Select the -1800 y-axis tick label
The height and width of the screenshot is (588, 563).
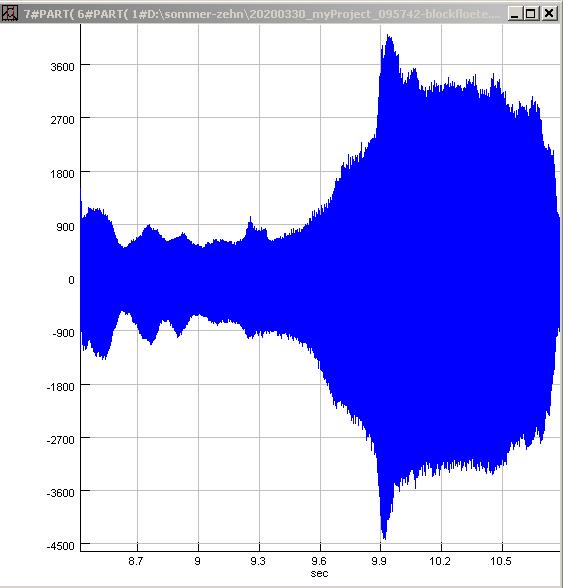[x=61, y=387]
